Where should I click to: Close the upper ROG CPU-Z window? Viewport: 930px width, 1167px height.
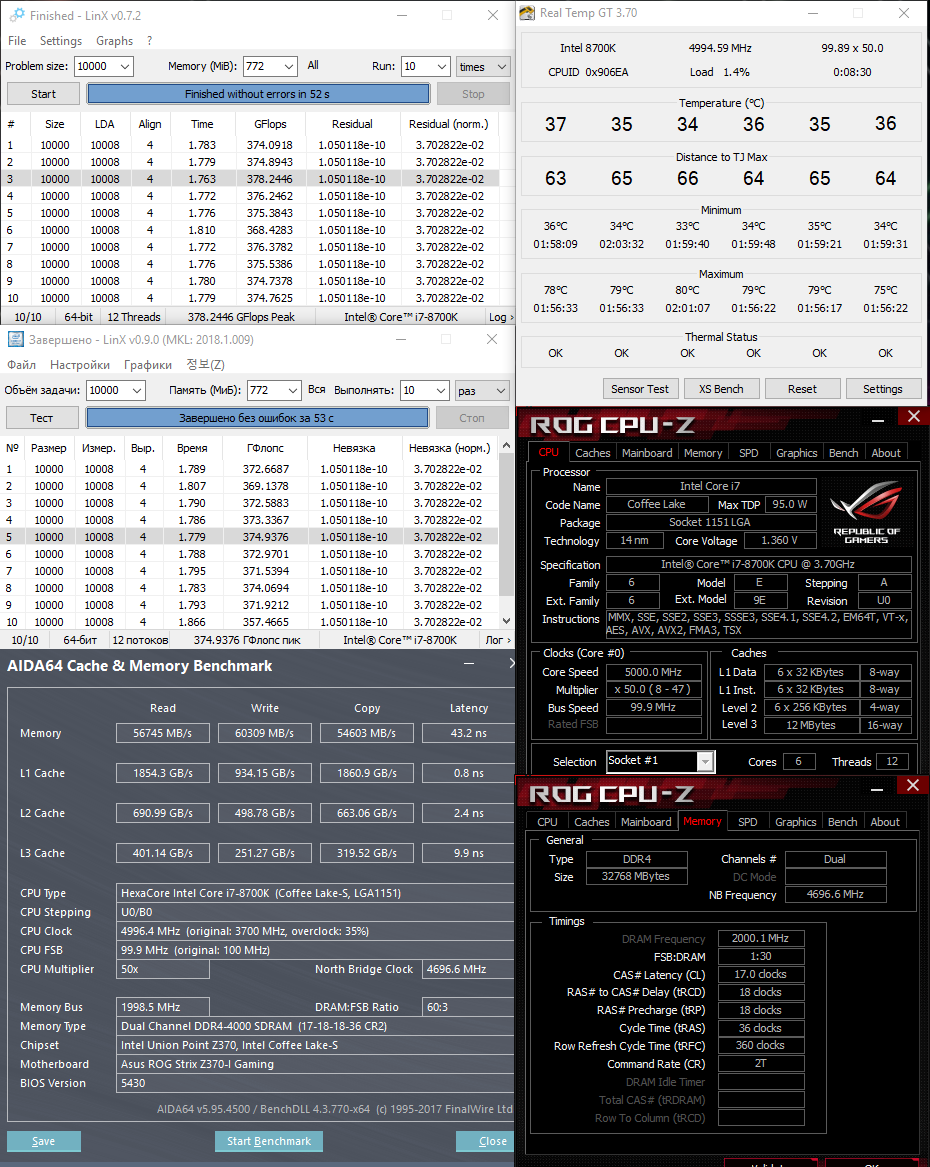(914, 417)
